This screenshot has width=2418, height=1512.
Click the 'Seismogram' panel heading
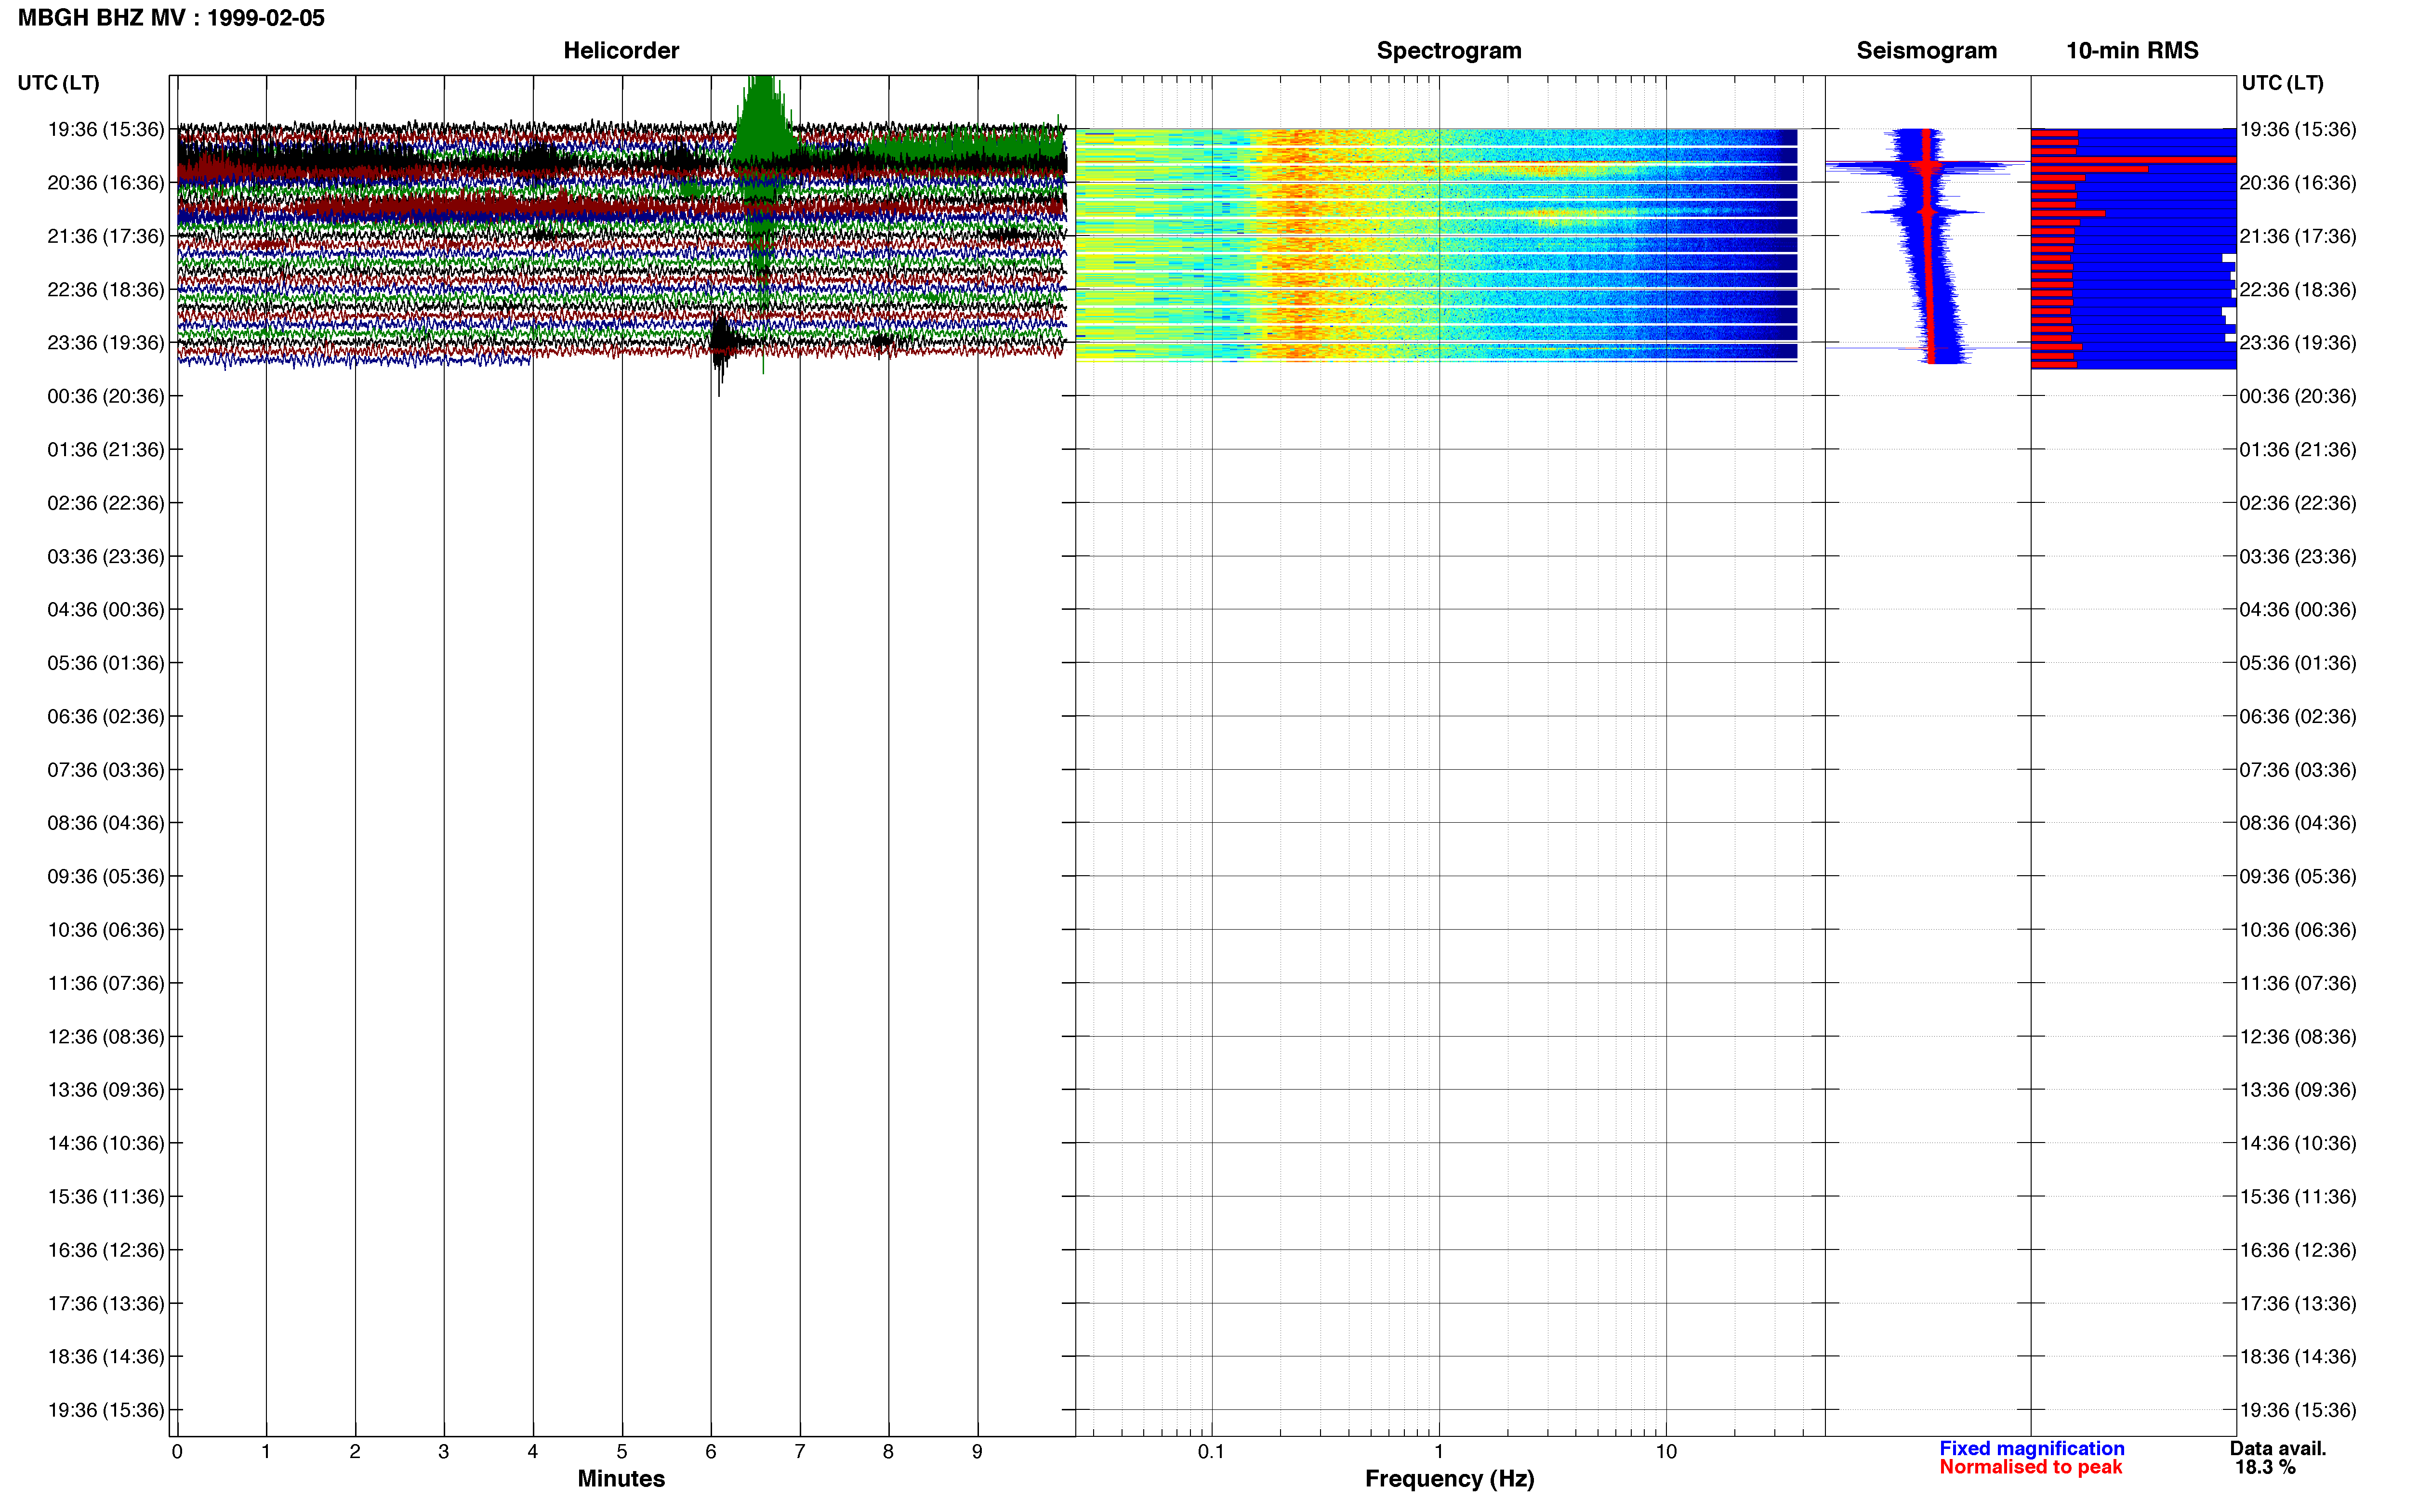[1926, 50]
